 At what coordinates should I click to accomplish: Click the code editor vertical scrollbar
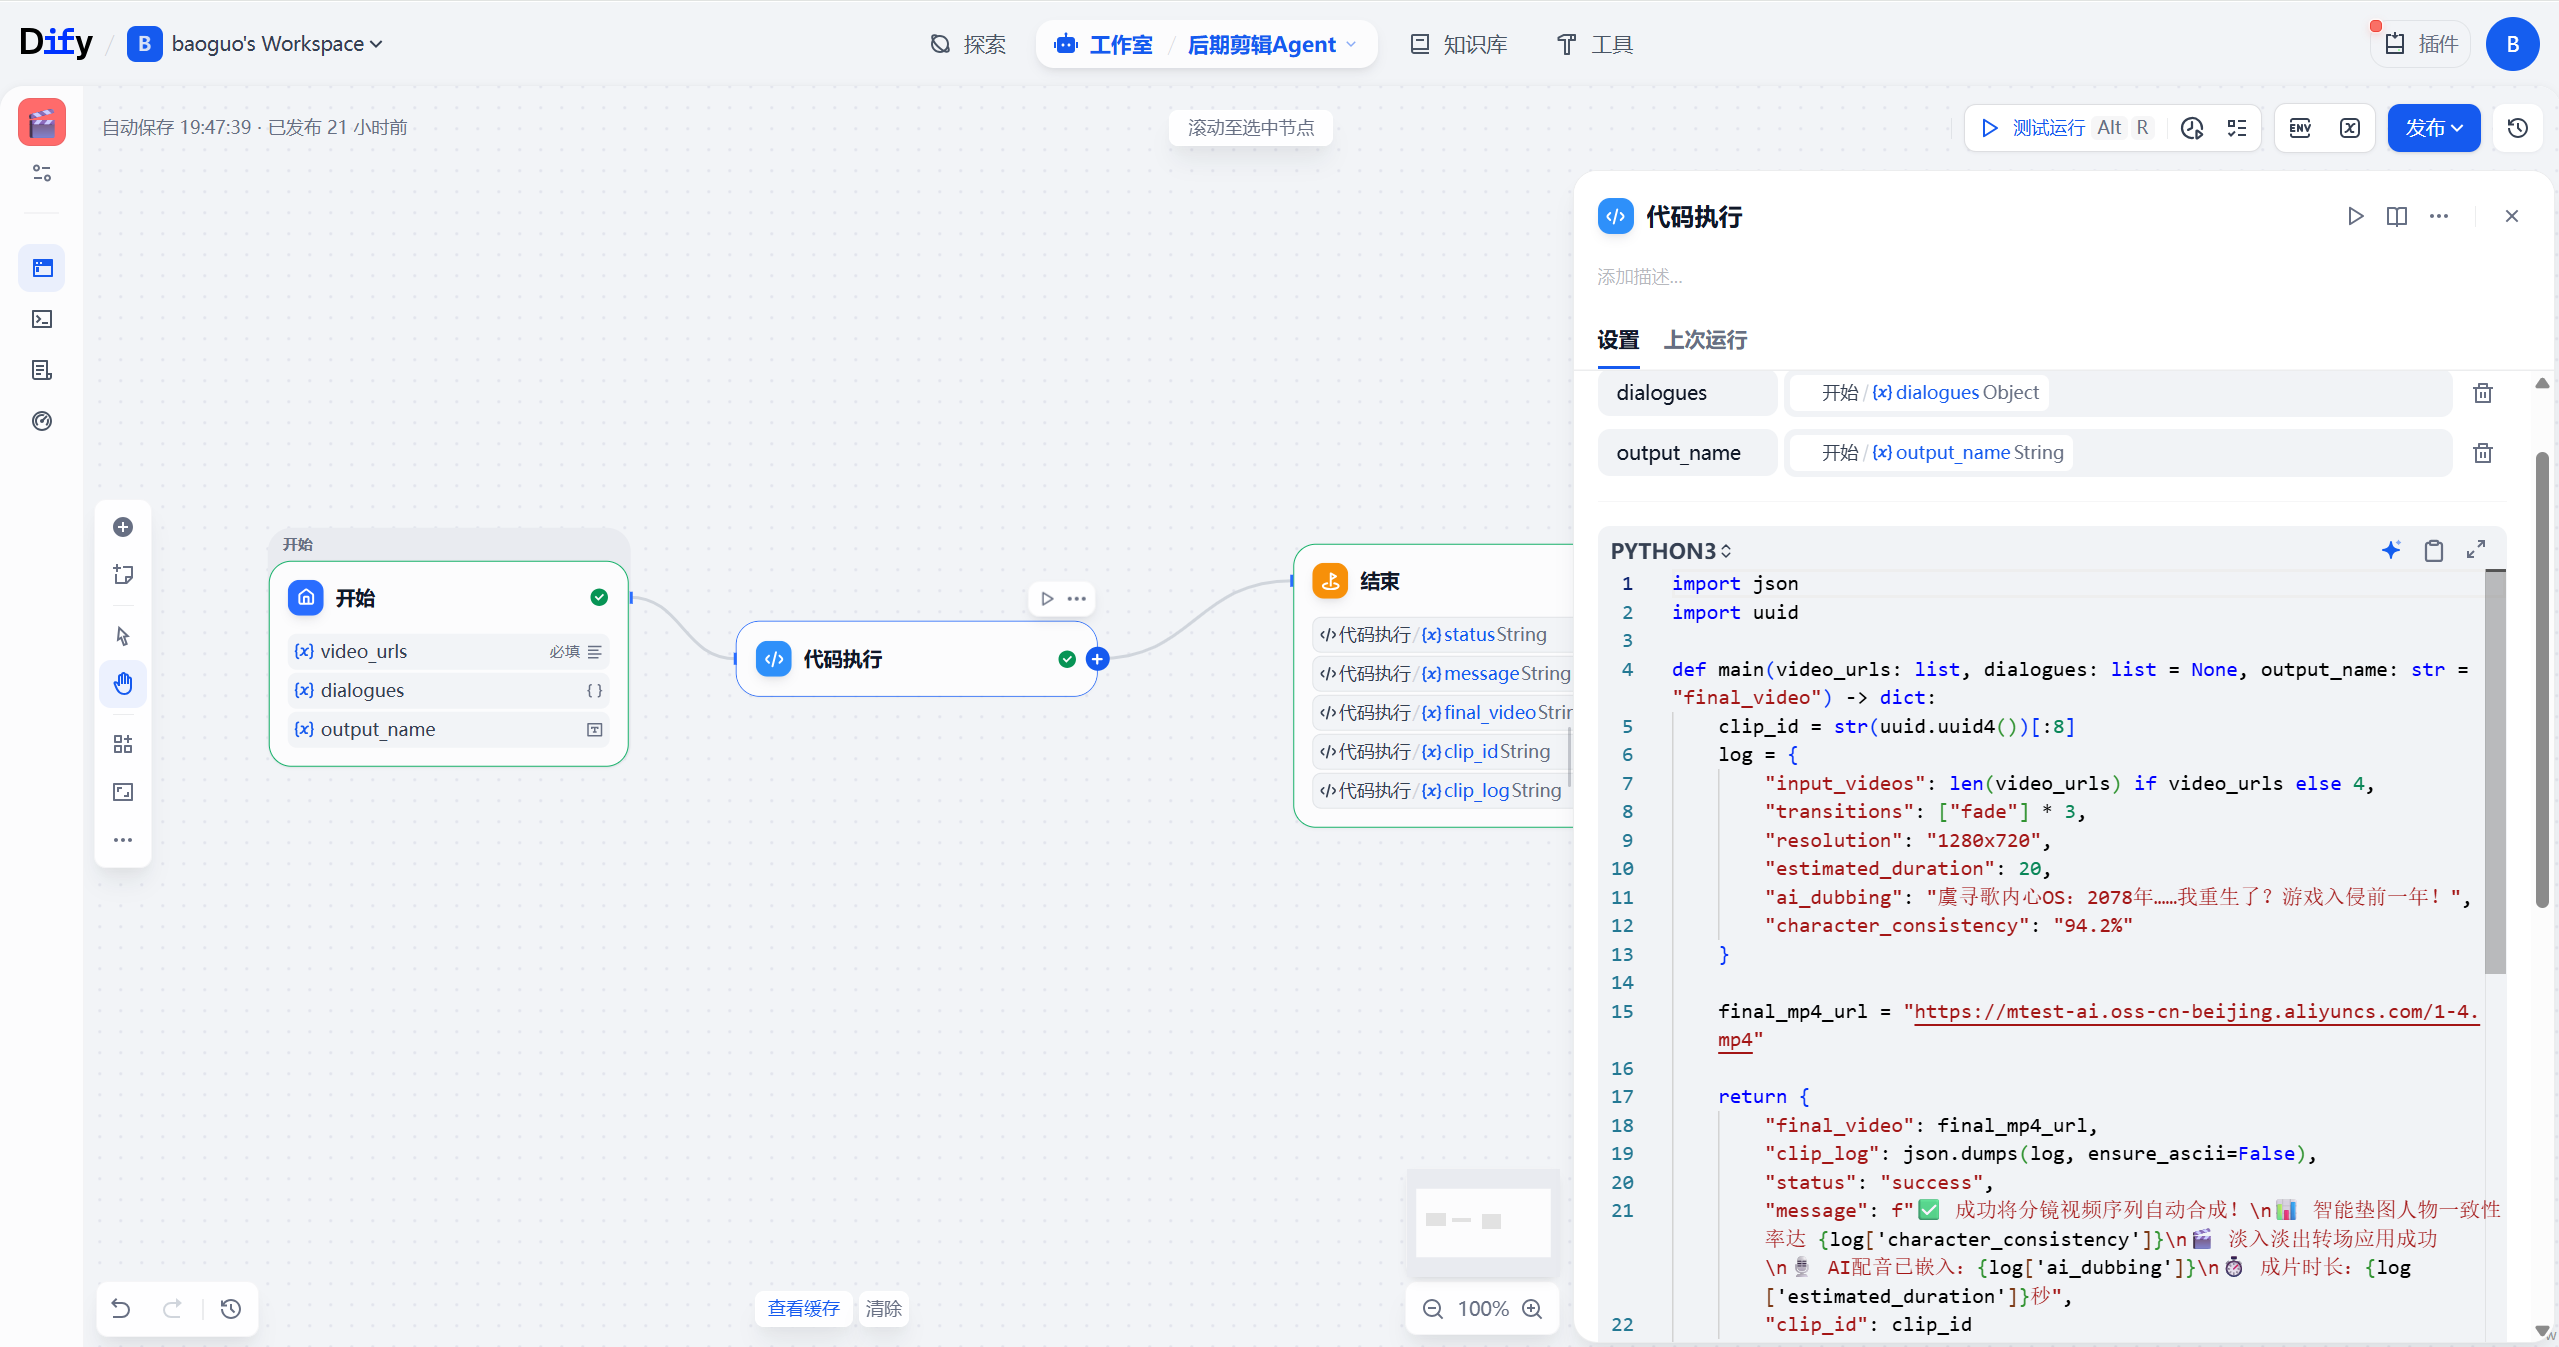pos(2495,772)
